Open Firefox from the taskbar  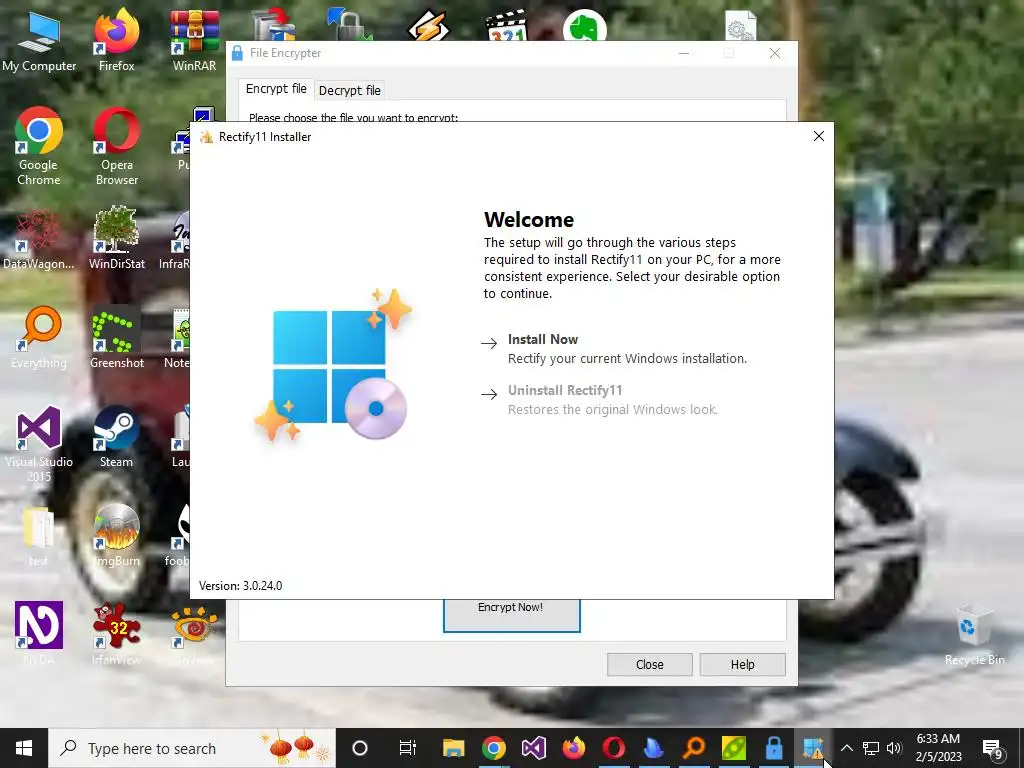[574, 748]
